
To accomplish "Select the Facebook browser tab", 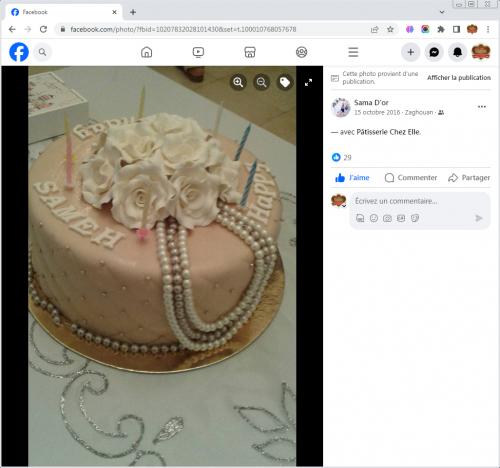I will pyautogui.click(x=63, y=12).
